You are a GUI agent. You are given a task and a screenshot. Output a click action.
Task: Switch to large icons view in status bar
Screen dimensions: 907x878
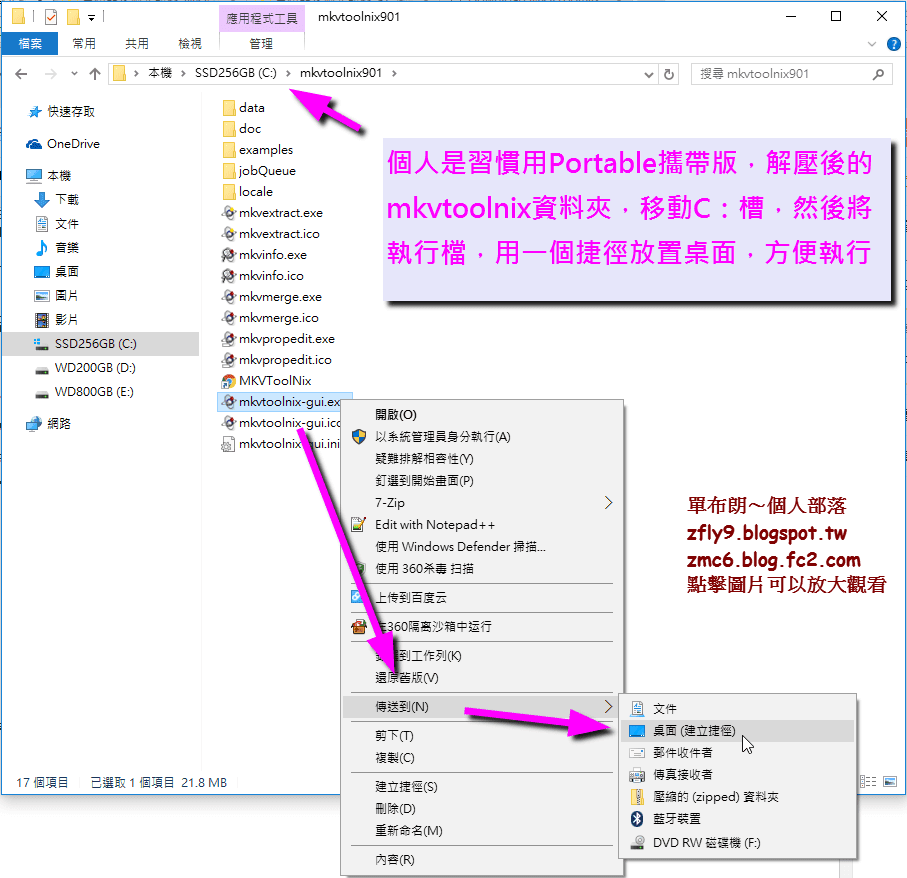[x=890, y=782]
